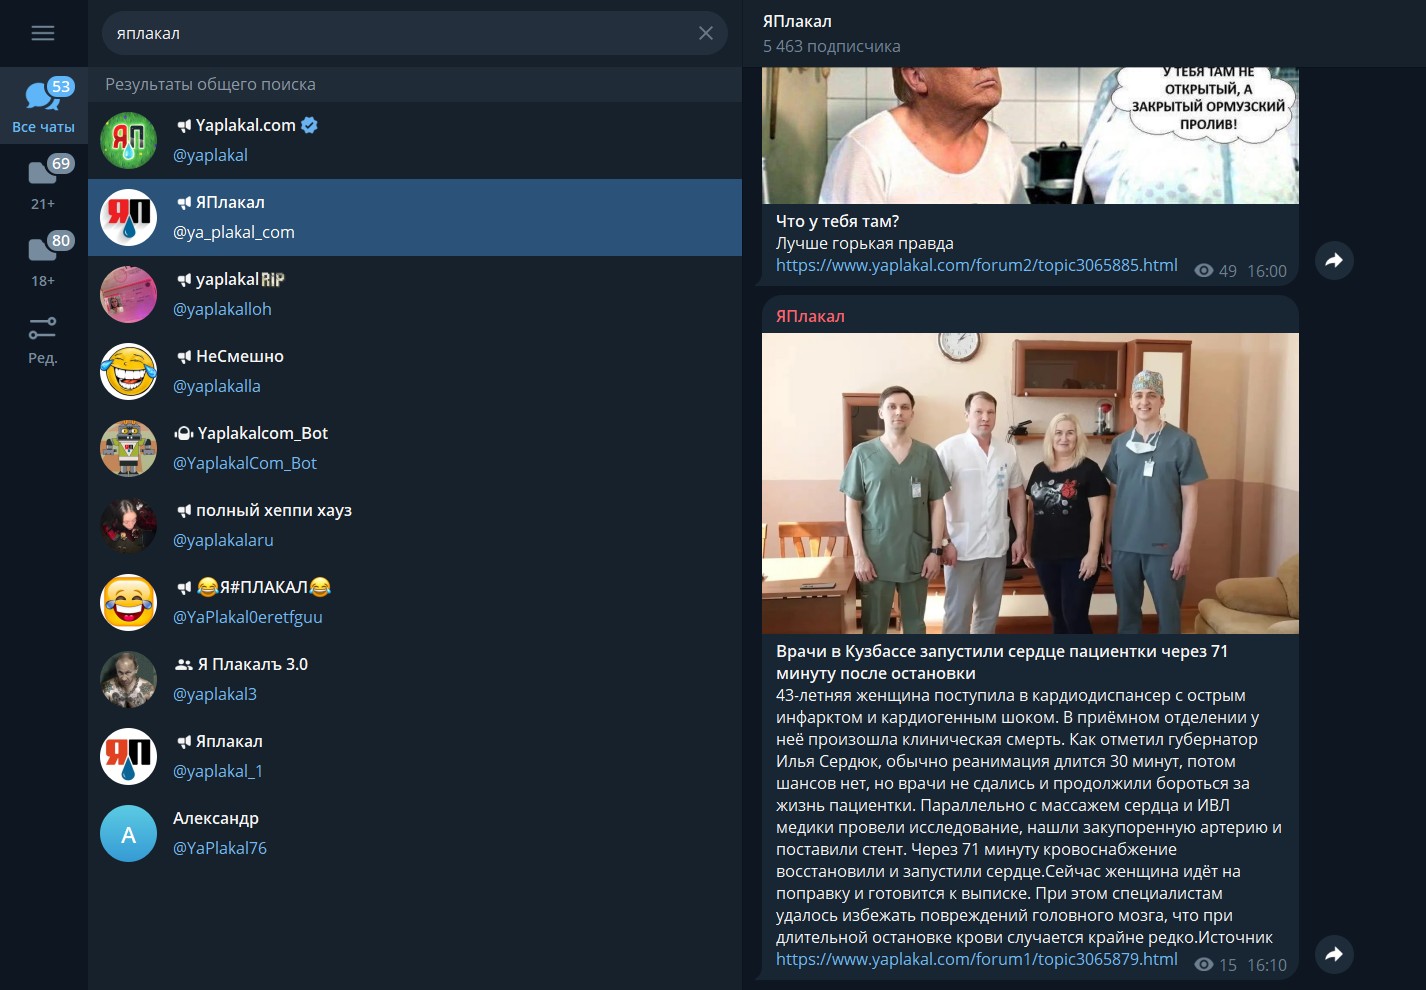Open the Я#ПЛАКАЛ channel result
This screenshot has width=1426, height=990.
415,602
